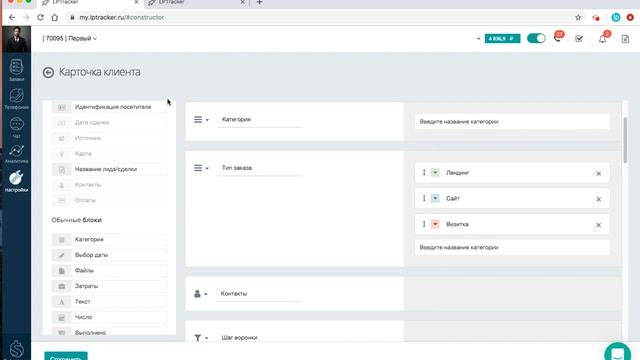Screen dimensions: 640x360
Task: Click the top Введите название категории input
Action: coord(512,122)
